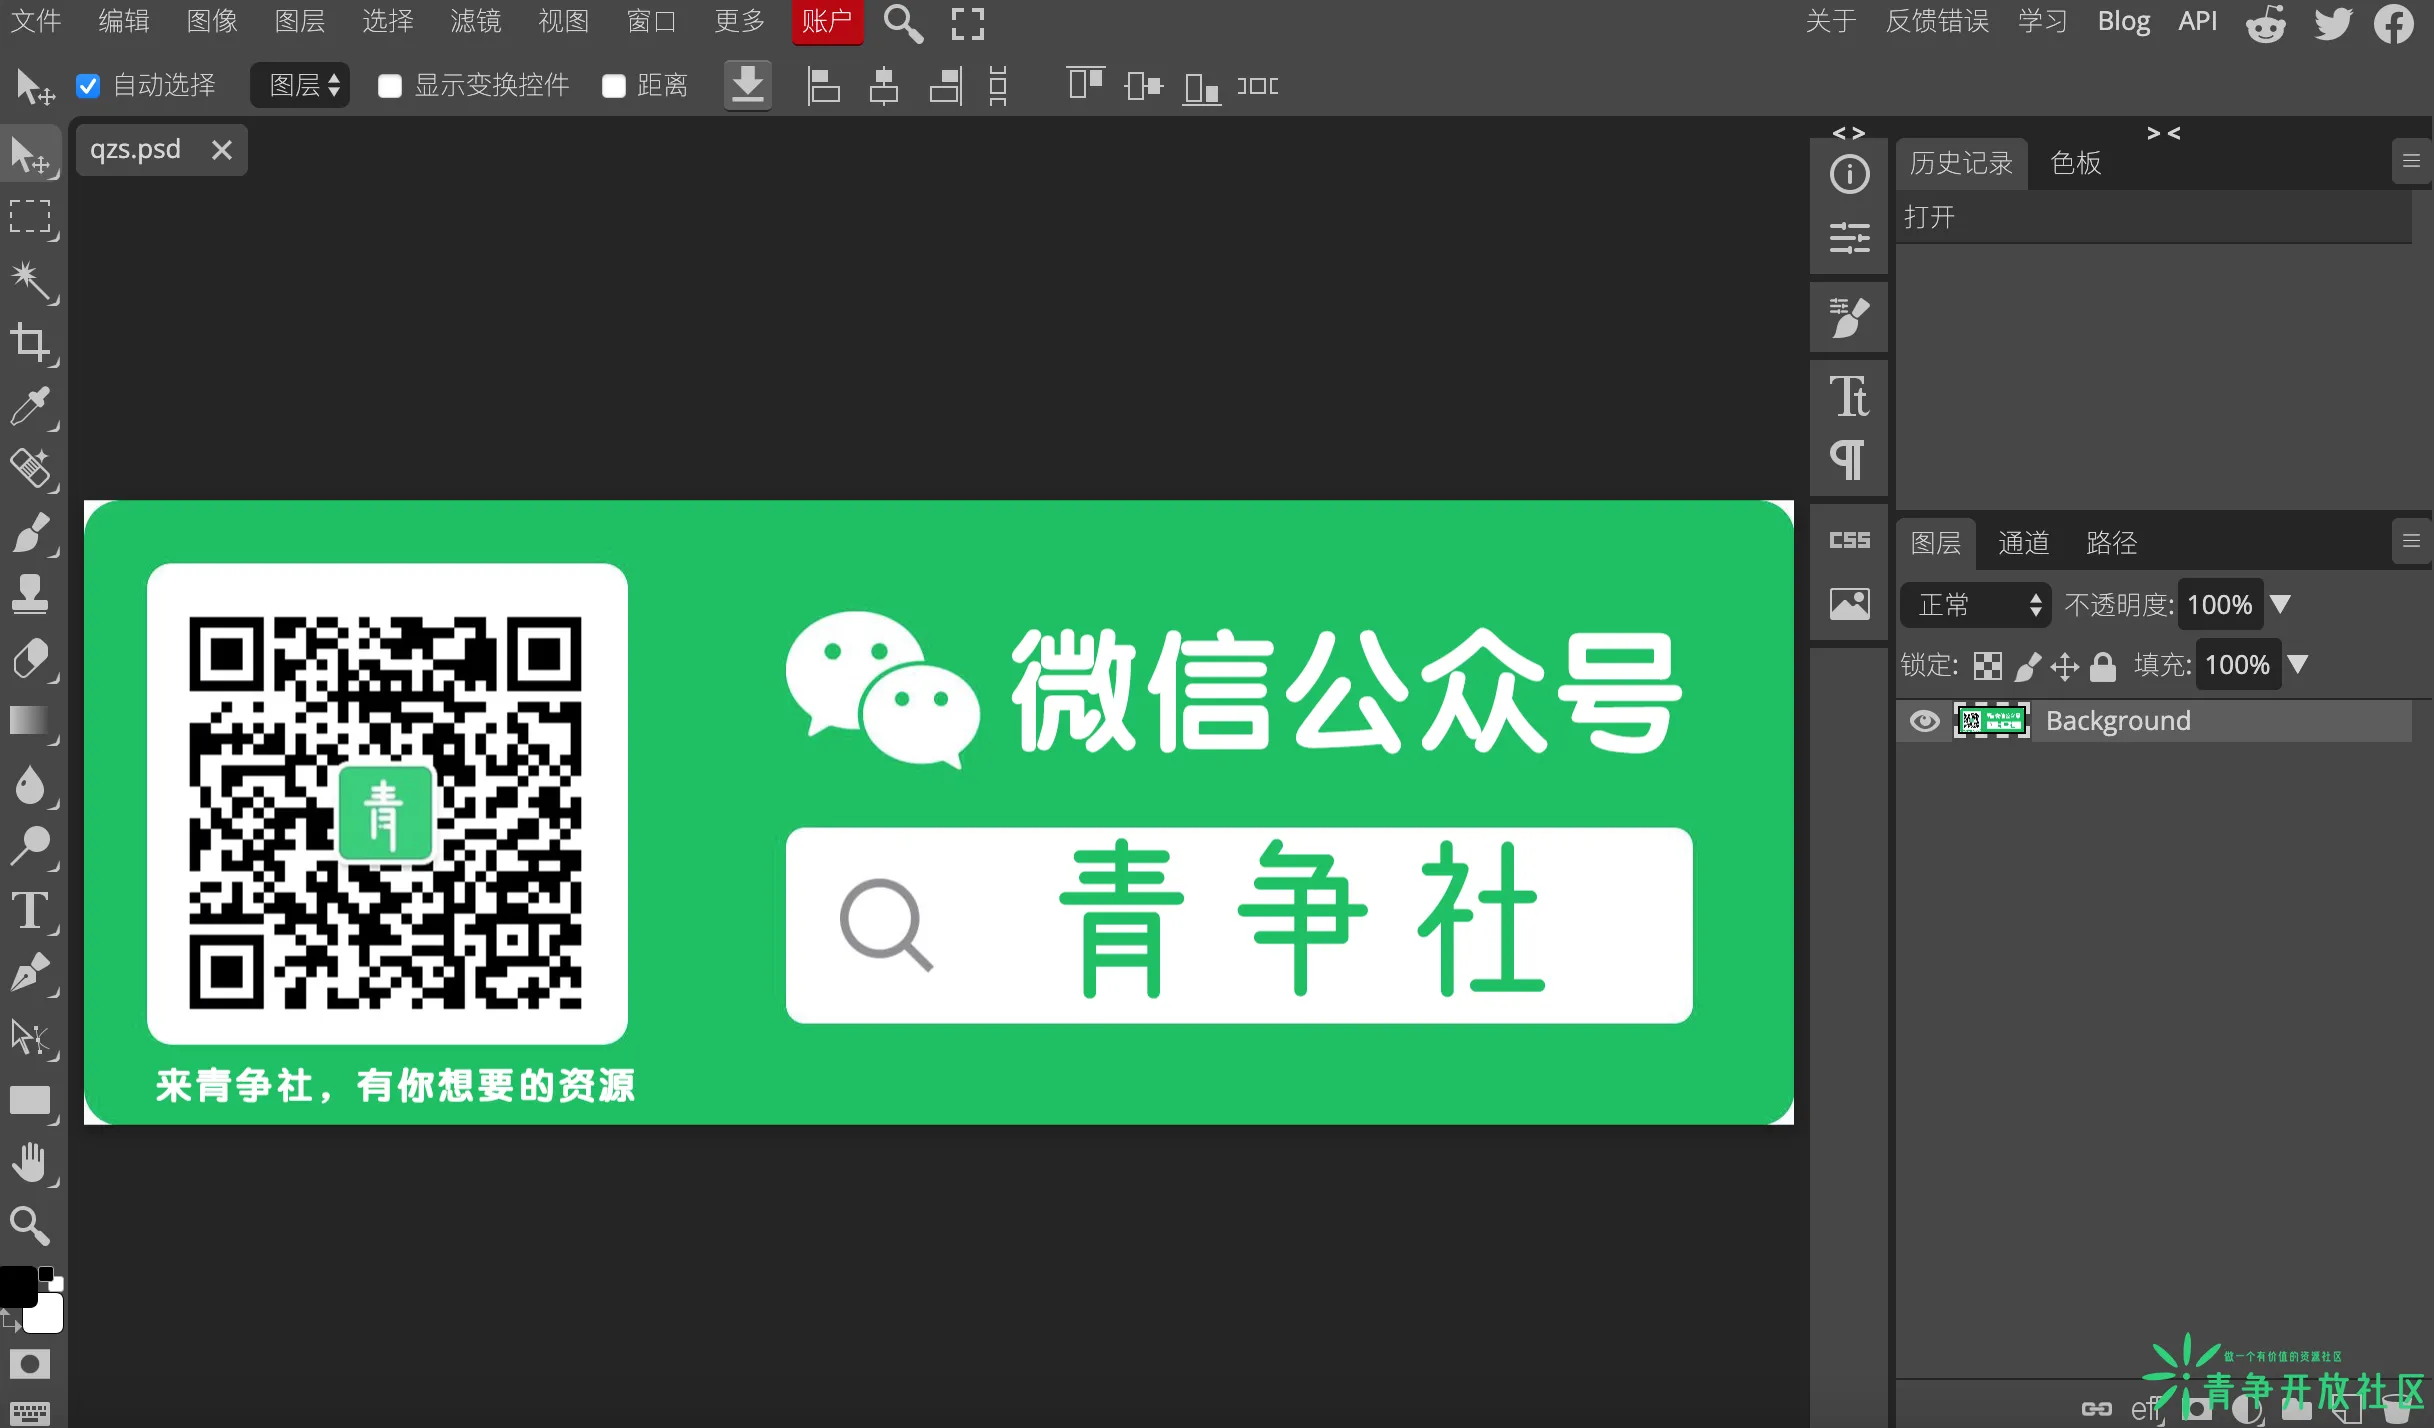Screen dimensions: 2434x1428
Task: Align top edges button
Action: coord(1084,84)
